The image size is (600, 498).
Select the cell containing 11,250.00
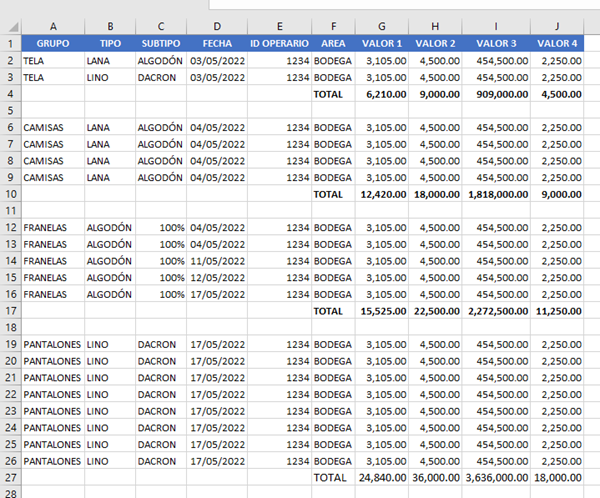click(x=558, y=311)
